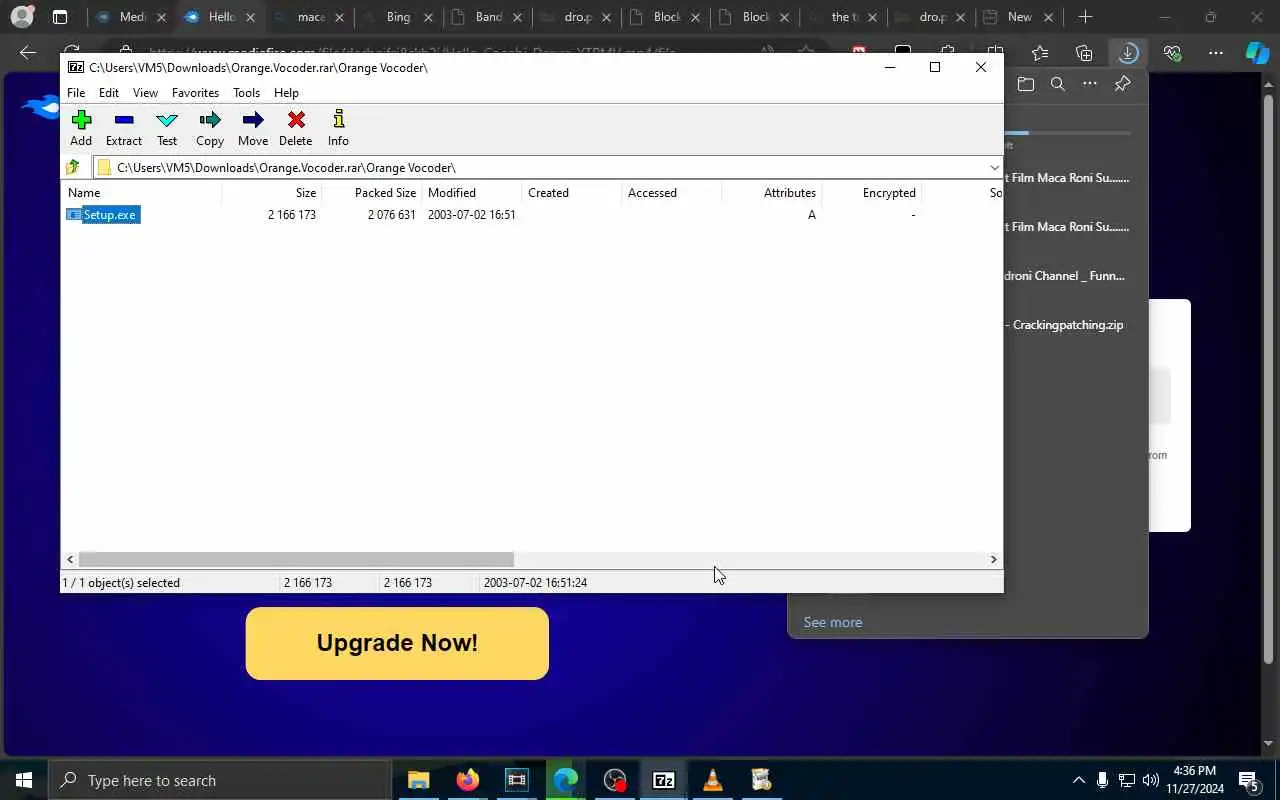Image resolution: width=1280 pixels, height=800 pixels.
Task: Click the Upgrade Now! button
Action: pyautogui.click(x=397, y=643)
